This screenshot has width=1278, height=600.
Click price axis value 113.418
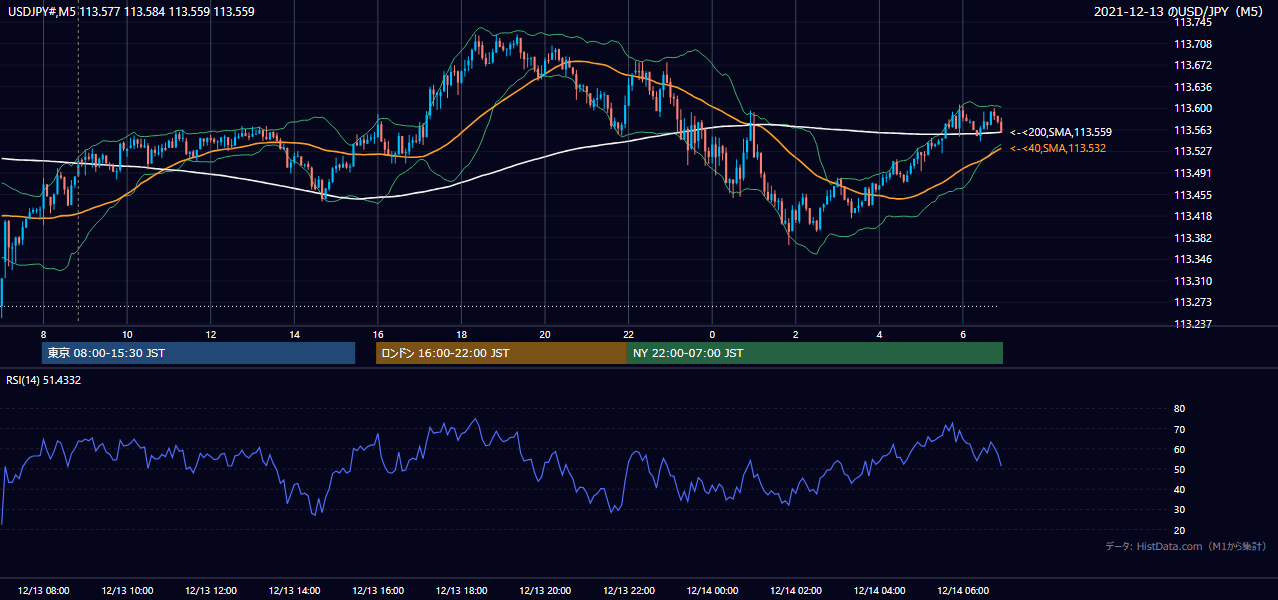click(1192, 216)
